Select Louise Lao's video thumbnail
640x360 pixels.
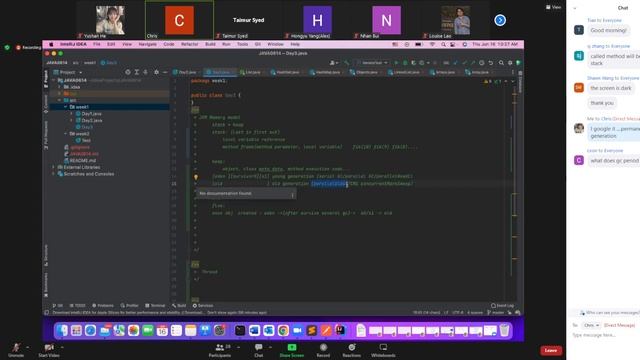[x=456, y=20]
